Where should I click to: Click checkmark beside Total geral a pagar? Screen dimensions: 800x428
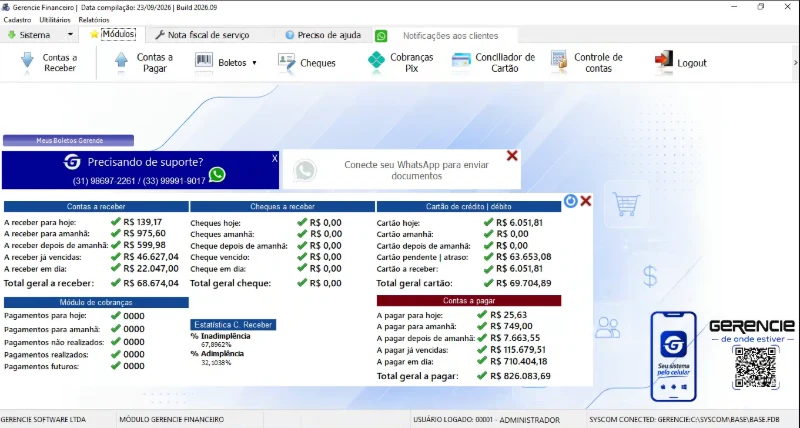pyautogui.click(x=482, y=375)
